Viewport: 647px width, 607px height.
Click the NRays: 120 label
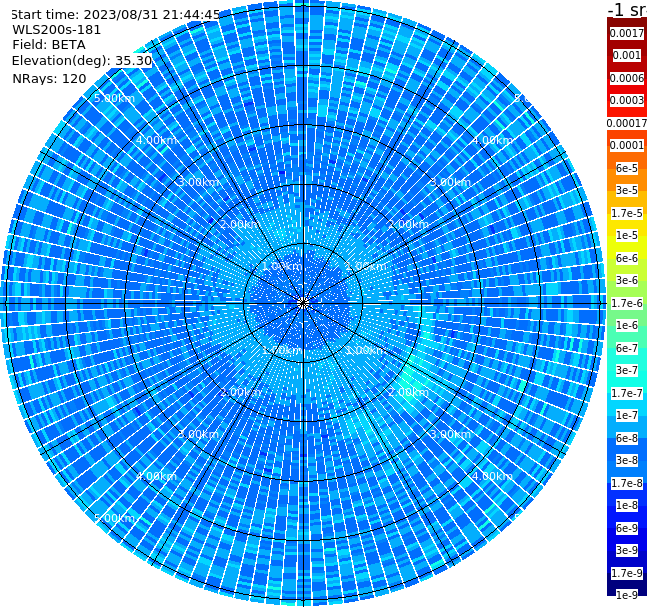click(x=49, y=78)
